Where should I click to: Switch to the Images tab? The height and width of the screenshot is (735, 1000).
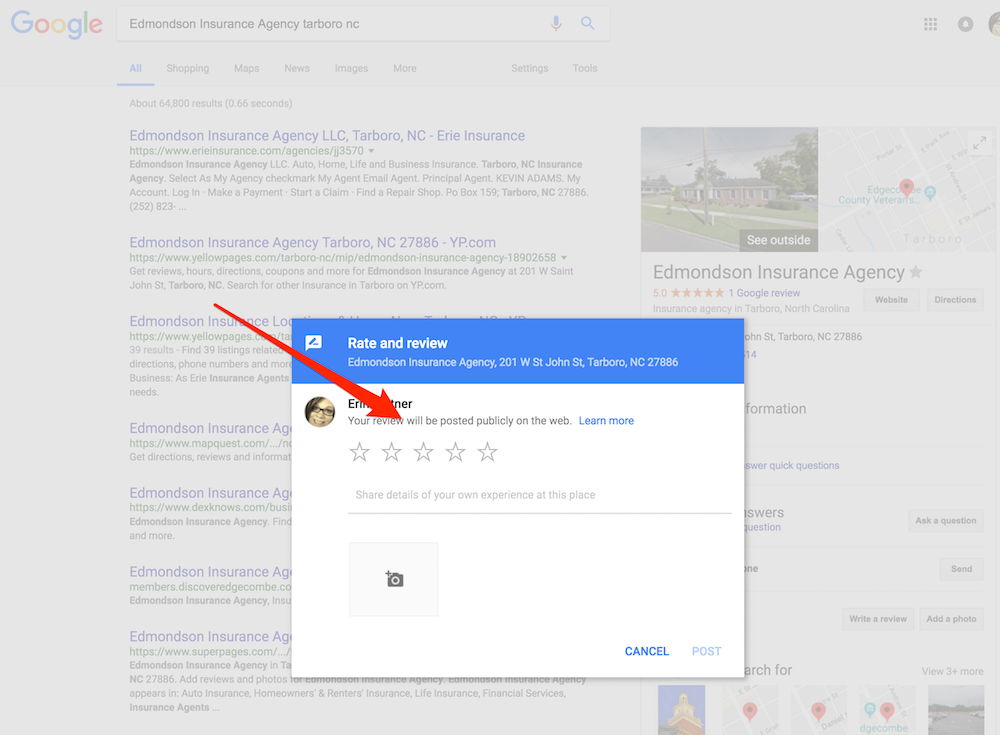(x=351, y=68)
